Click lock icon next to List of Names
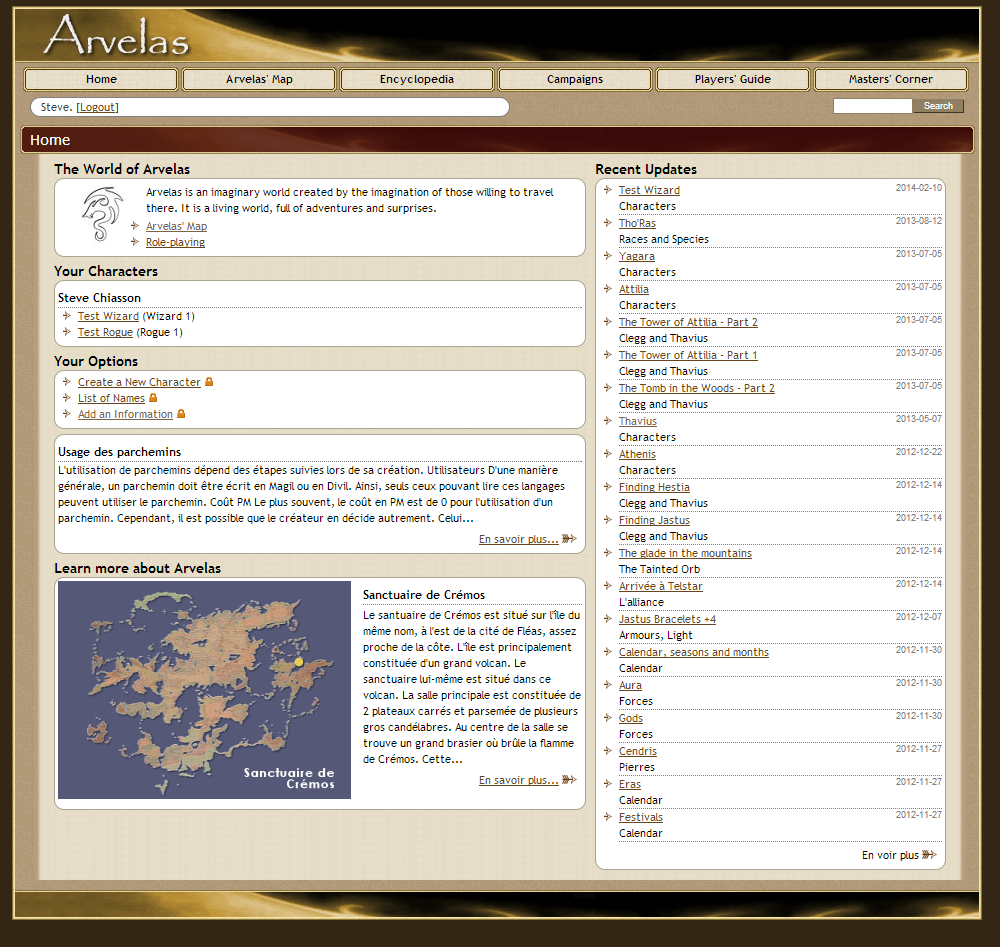1000x947 pixels. [x=153, y=398]
